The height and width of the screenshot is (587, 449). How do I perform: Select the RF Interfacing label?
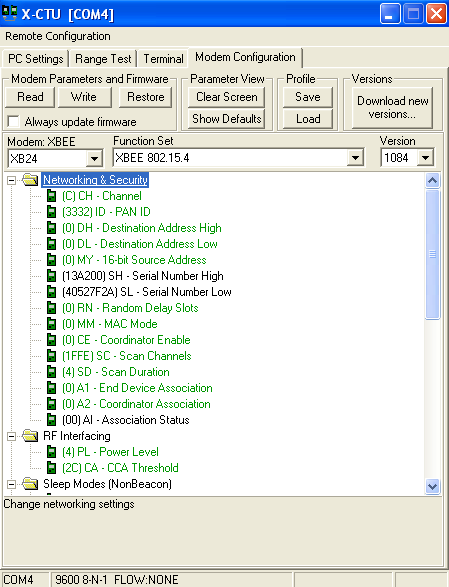coord(77,436)
